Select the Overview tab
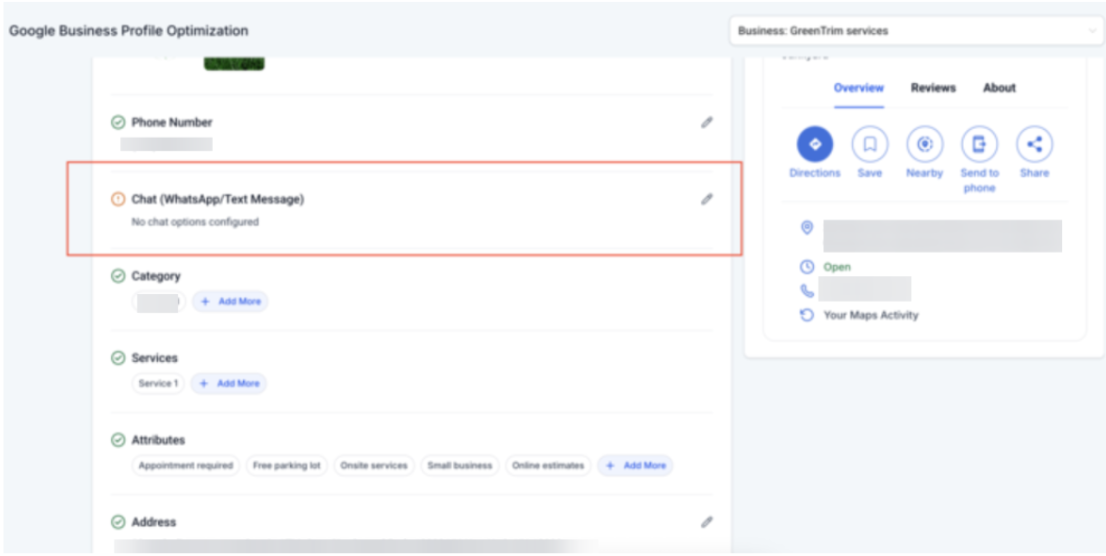Screen dimensions: 1106x556 coord(859,88)
